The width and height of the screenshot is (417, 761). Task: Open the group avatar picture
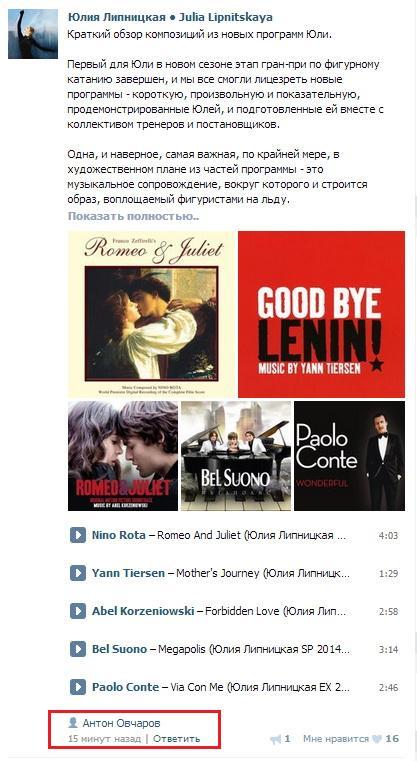pos(33,34)
